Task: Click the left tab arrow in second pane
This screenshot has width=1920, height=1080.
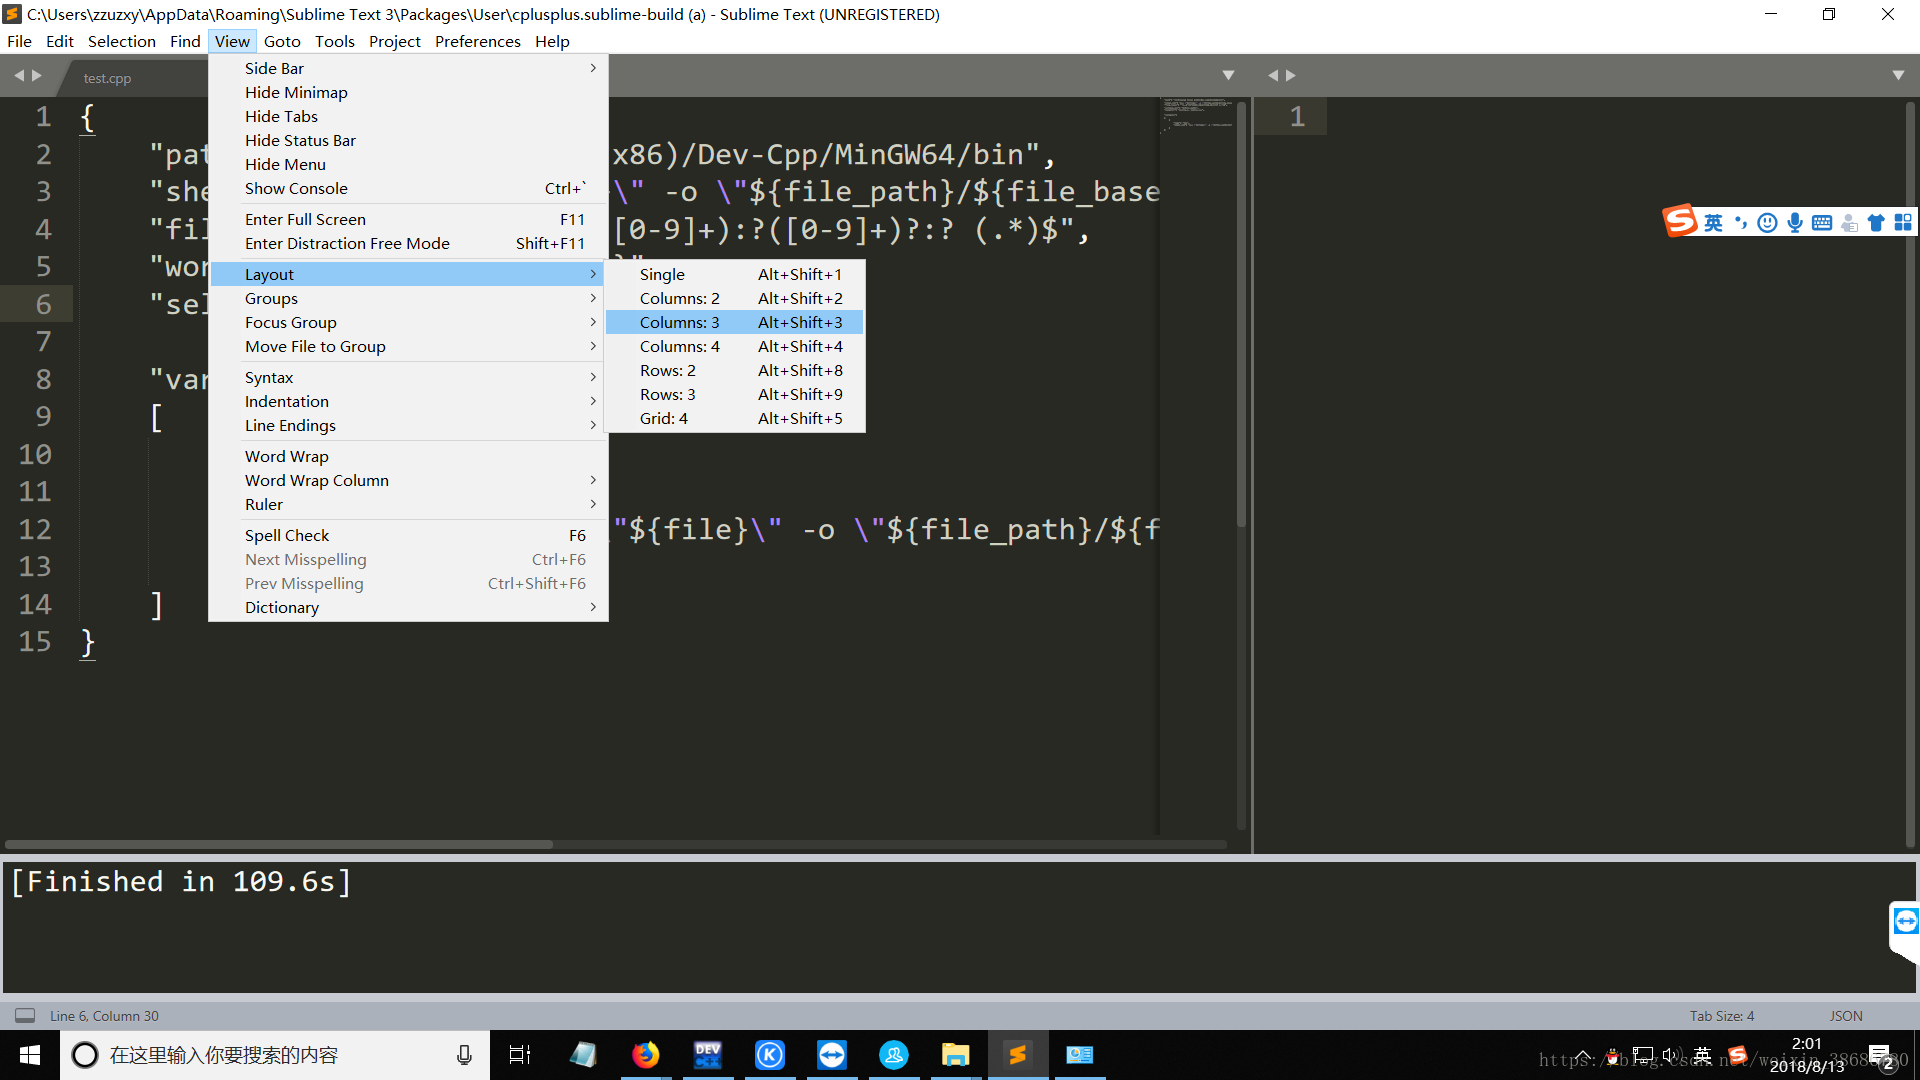Action: [1273, 76]
